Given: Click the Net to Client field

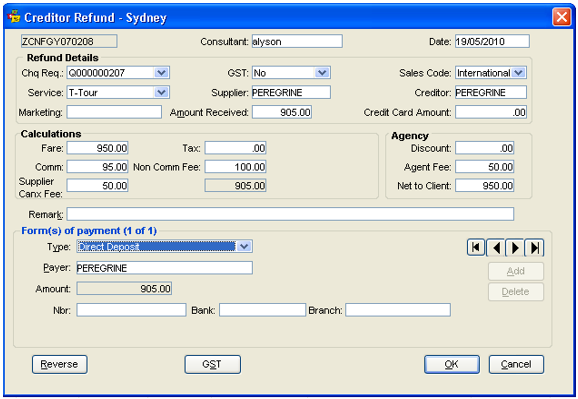Looking at the screenshot, I should tap(484, 185).
